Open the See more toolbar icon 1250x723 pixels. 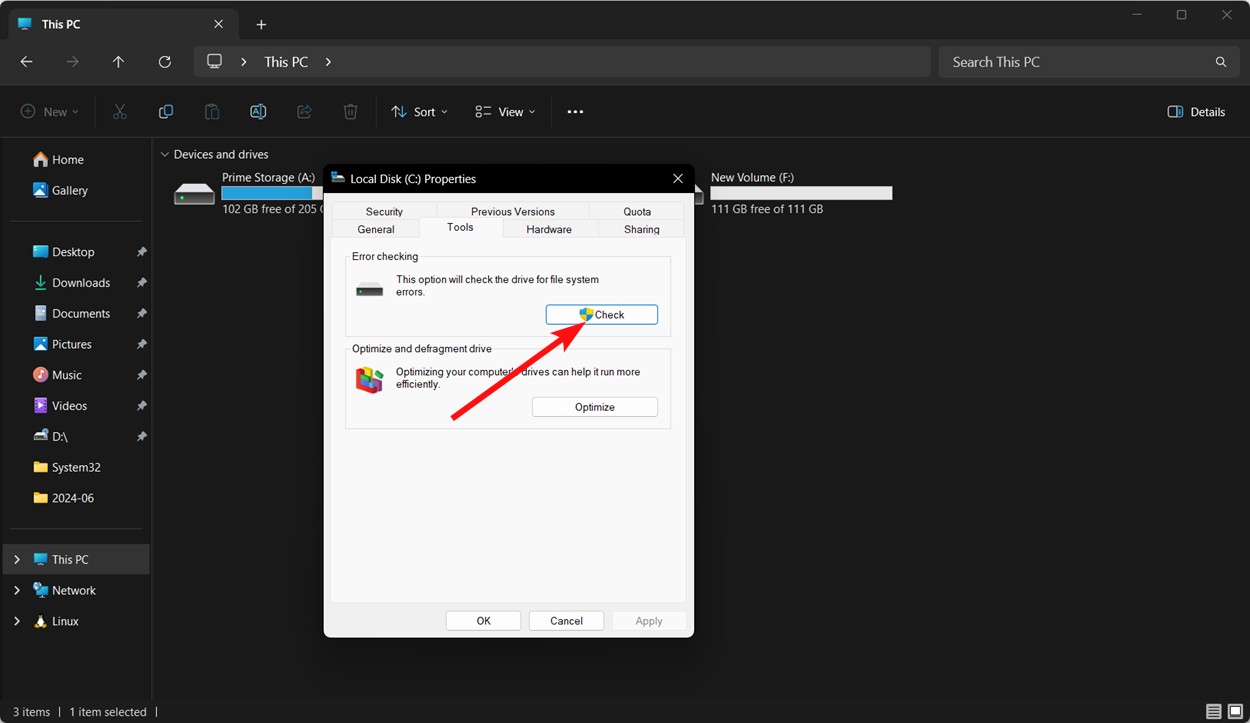575,111
